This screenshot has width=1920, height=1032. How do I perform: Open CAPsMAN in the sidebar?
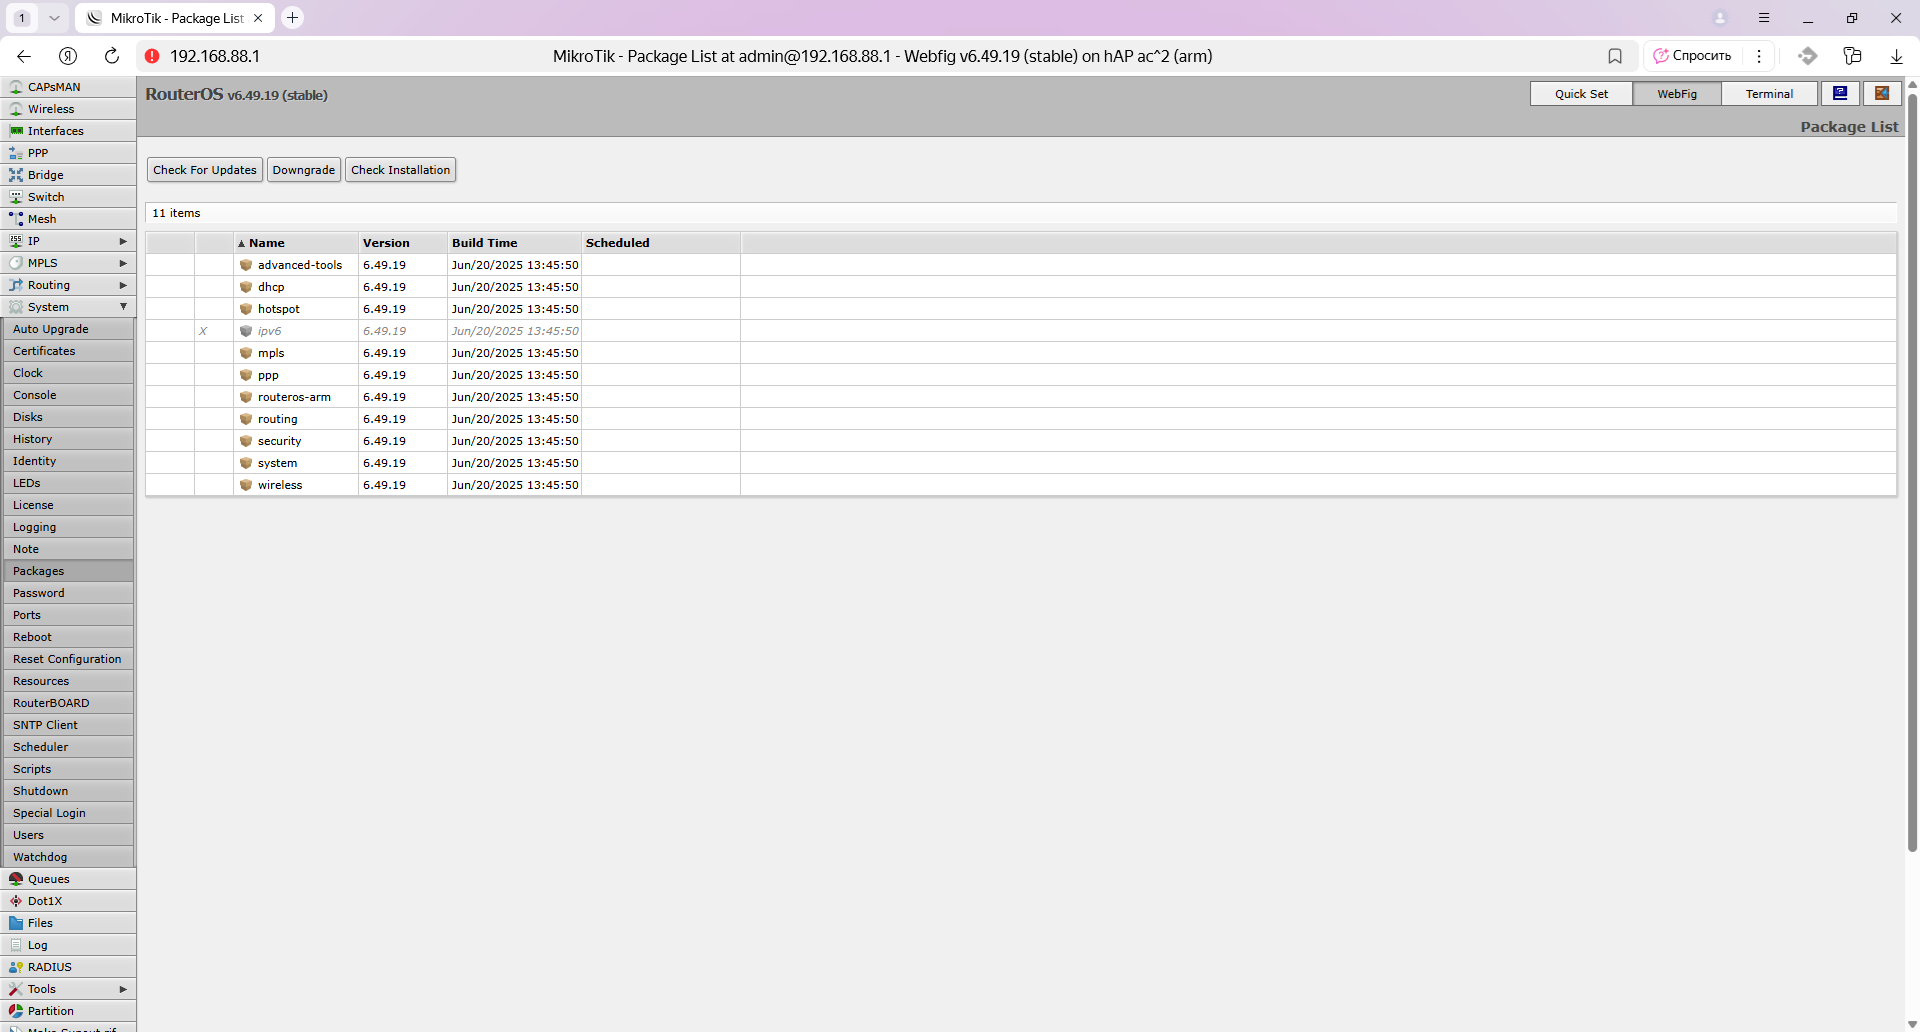[x=68, y=87]
